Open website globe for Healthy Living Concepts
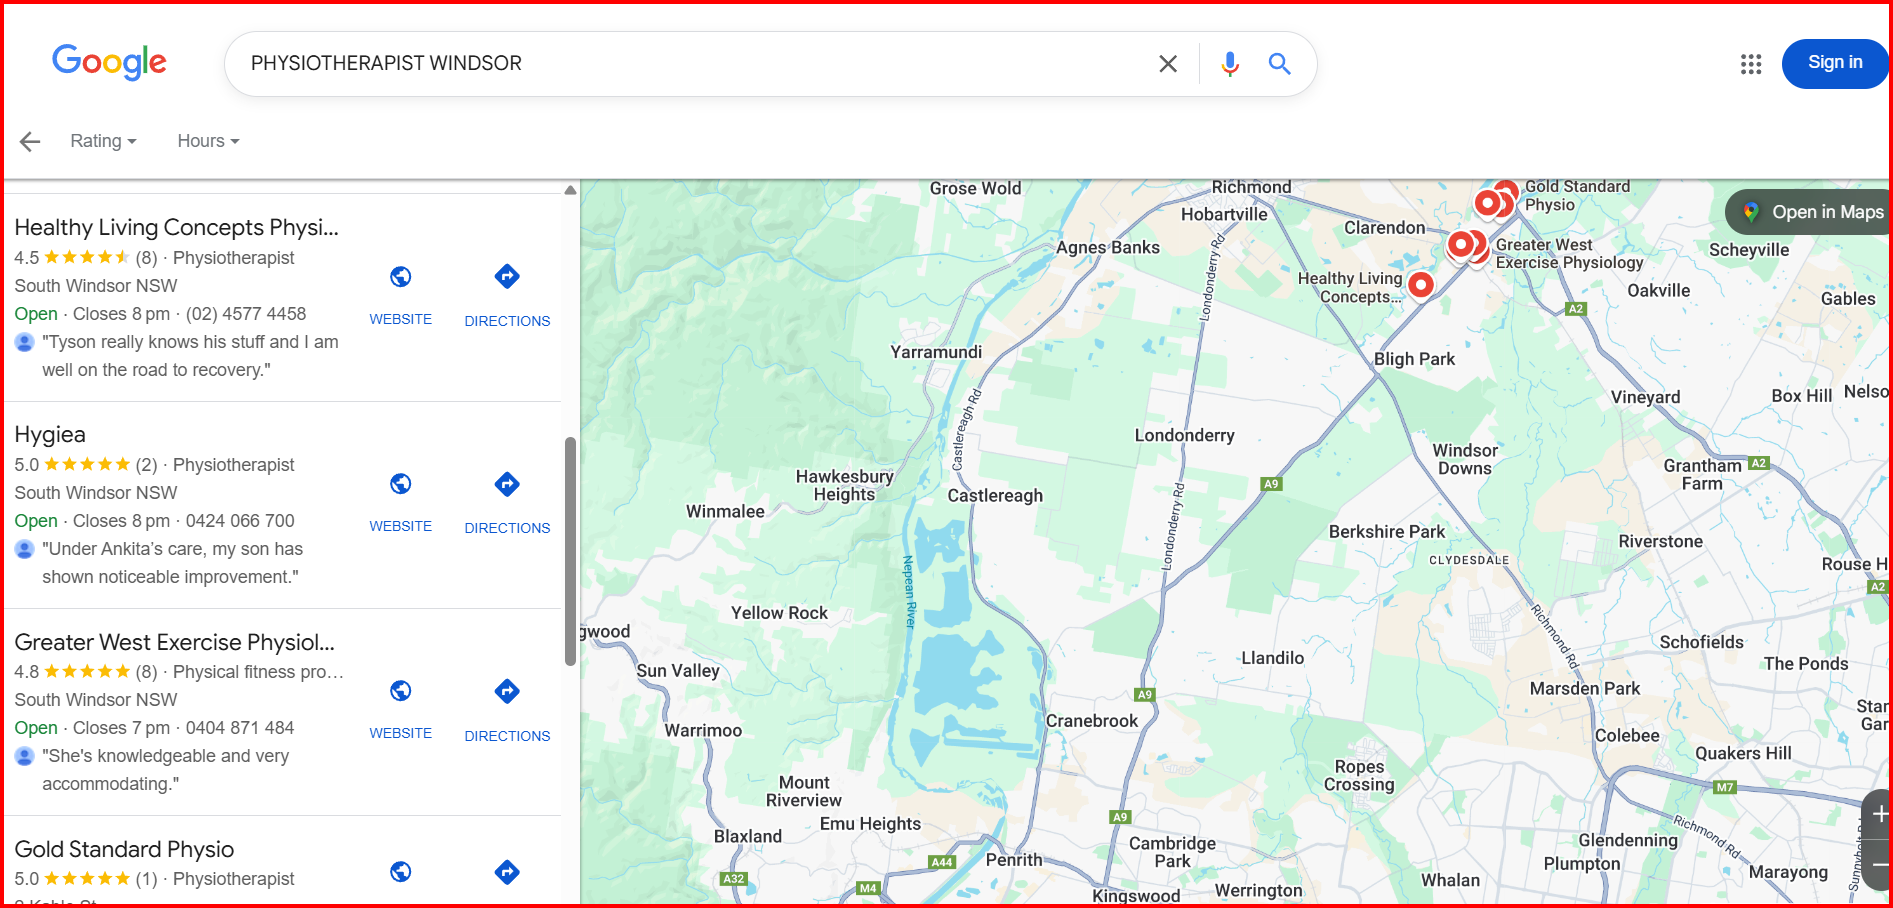This screenshot has width=1893, height=908. [x=401, y=277]
